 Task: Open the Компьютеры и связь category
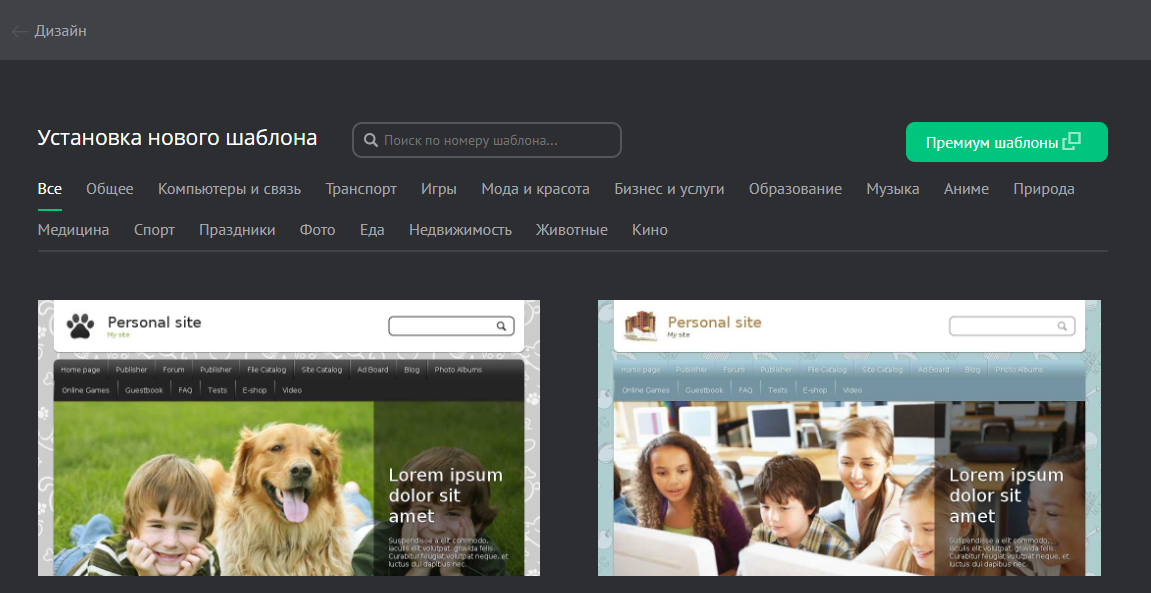coord(229,189)
